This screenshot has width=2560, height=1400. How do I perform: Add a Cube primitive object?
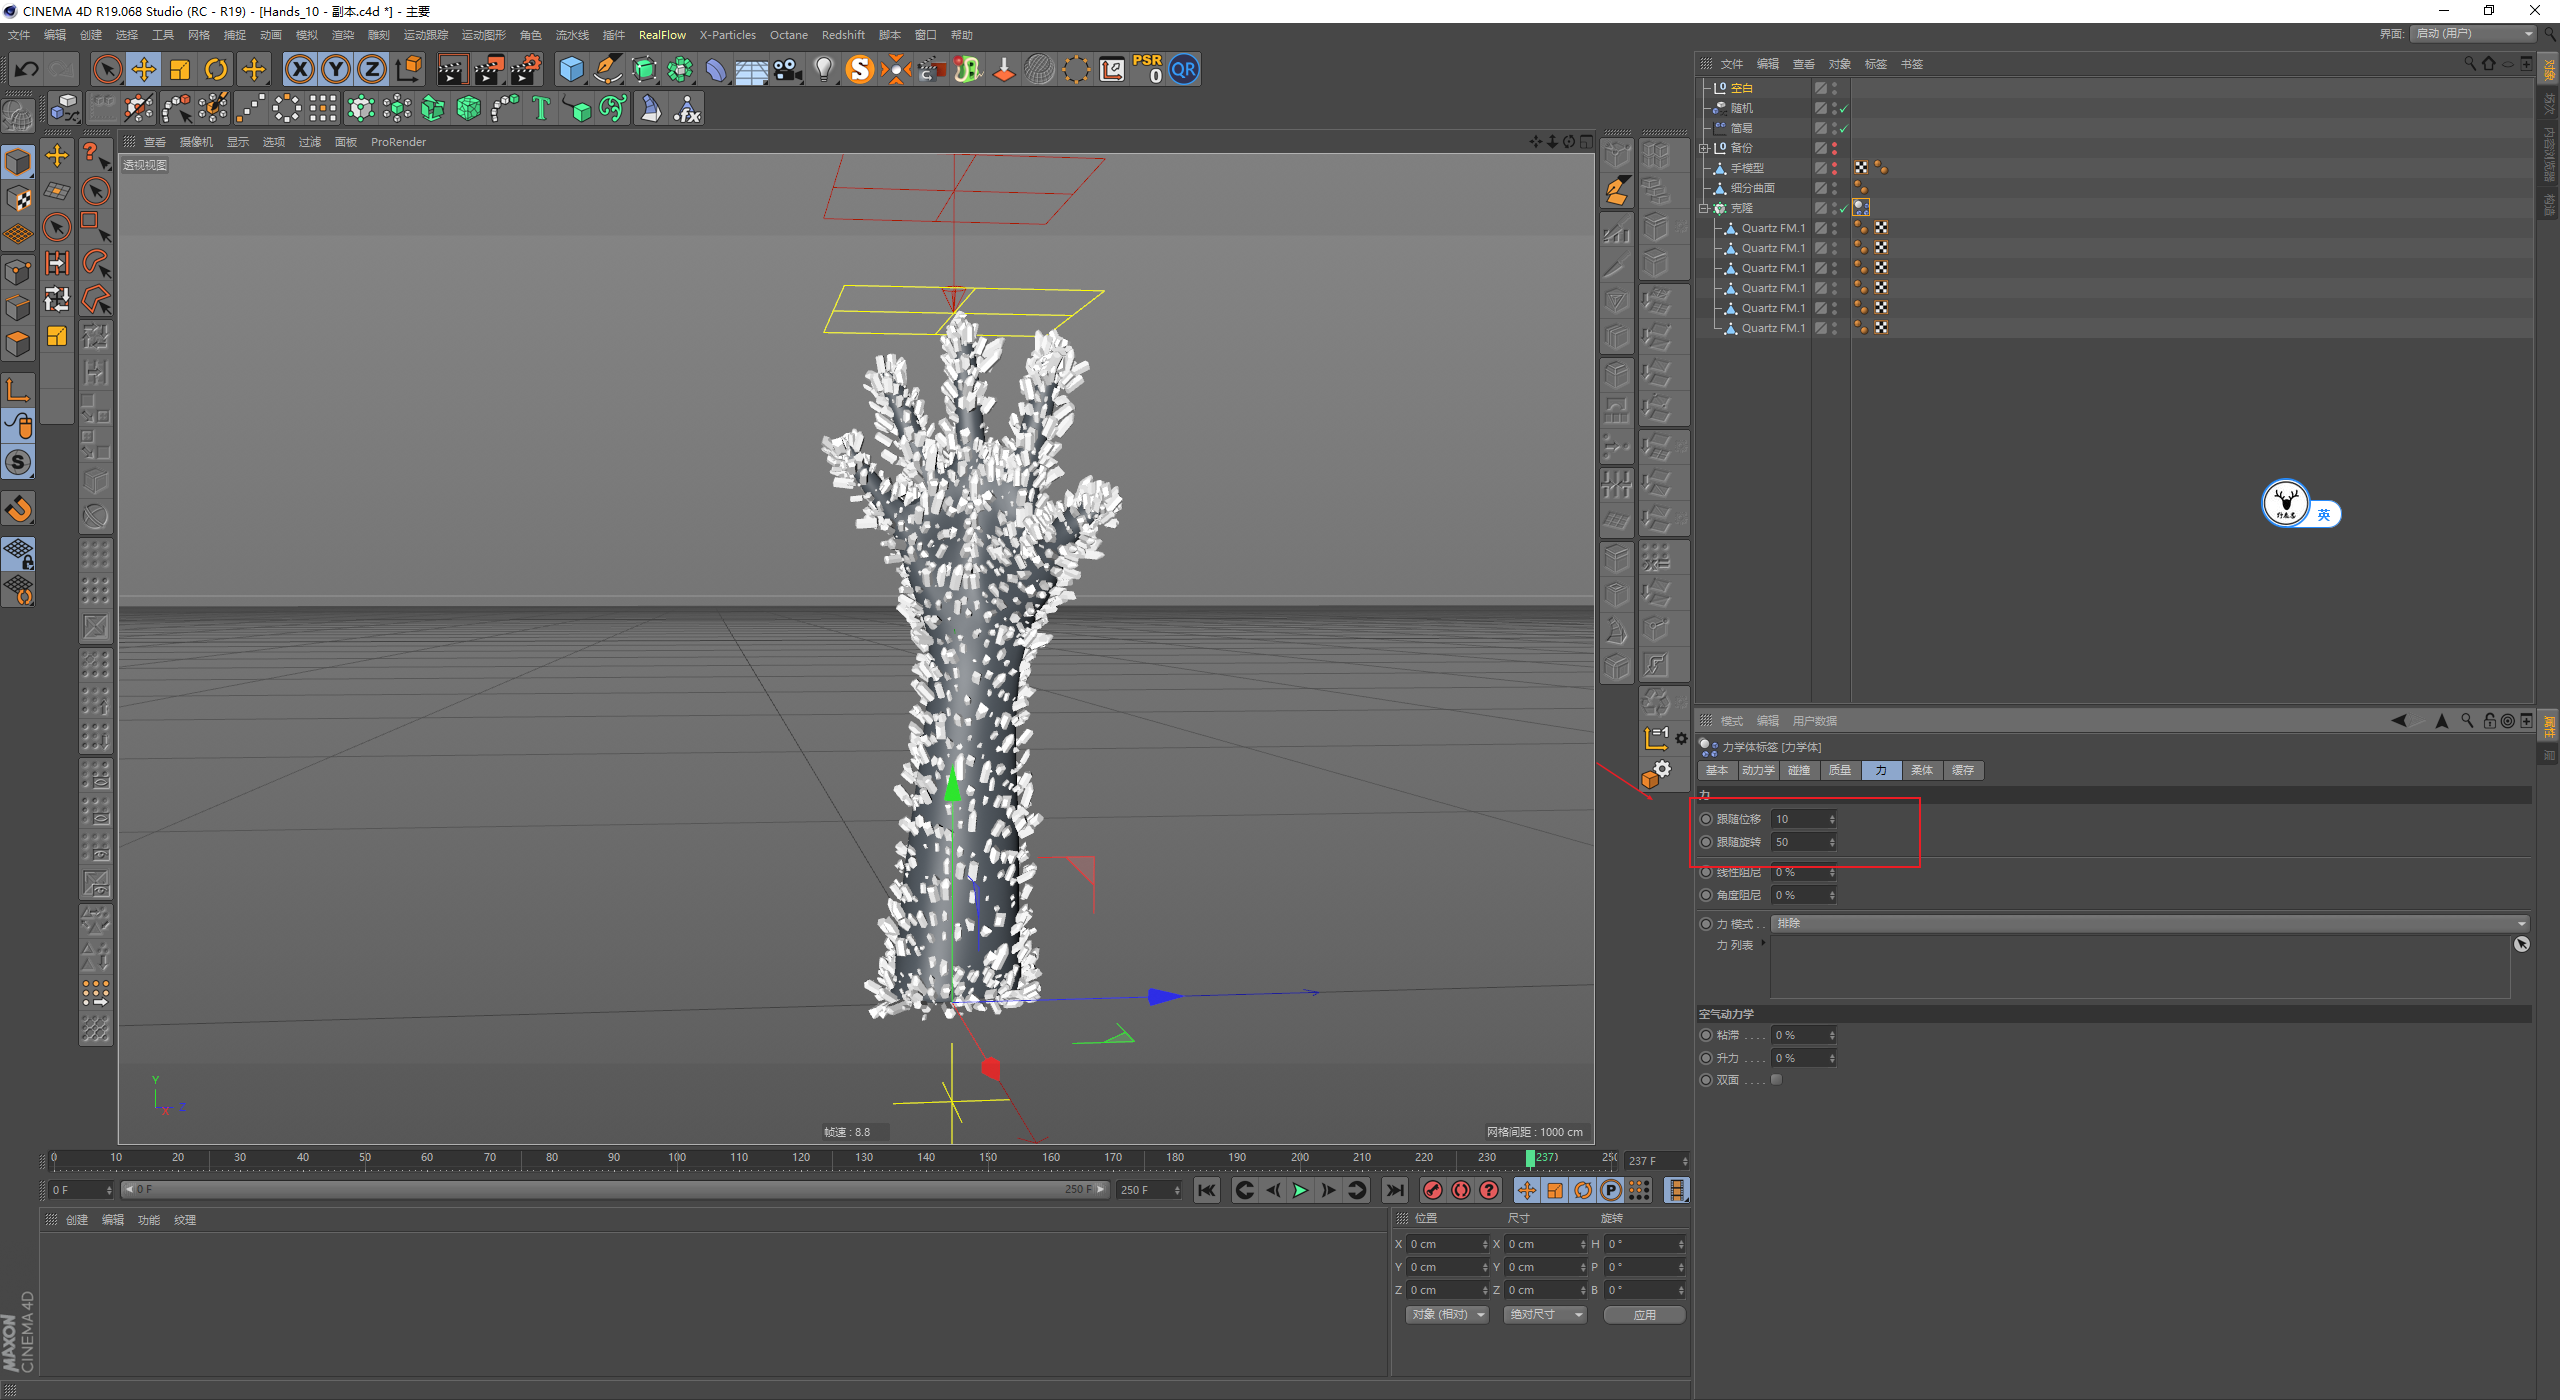571,69
